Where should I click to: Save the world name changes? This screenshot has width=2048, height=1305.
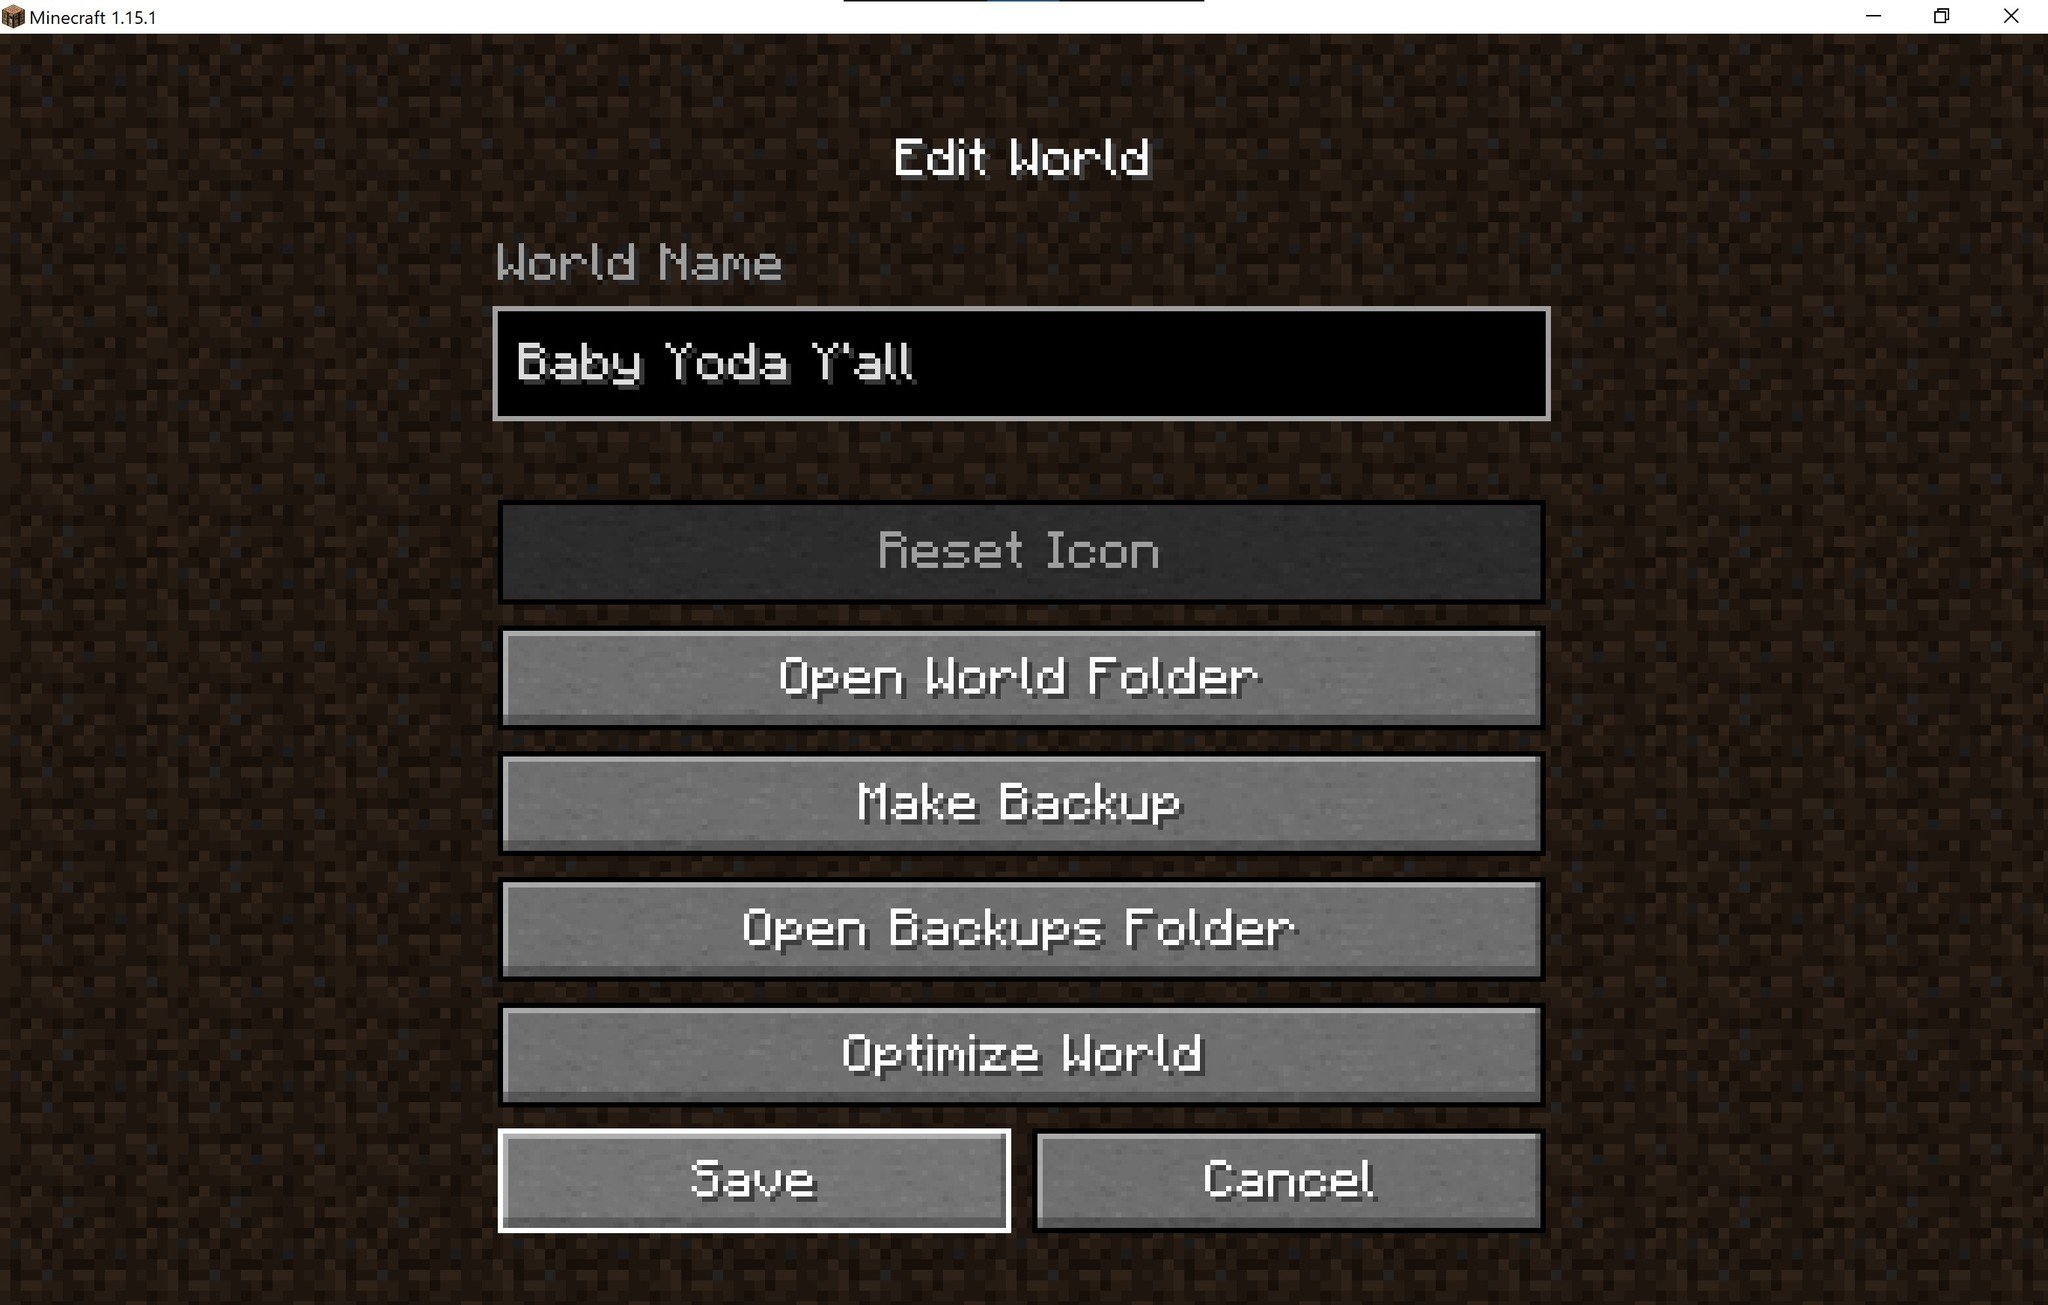point(751,1178)
